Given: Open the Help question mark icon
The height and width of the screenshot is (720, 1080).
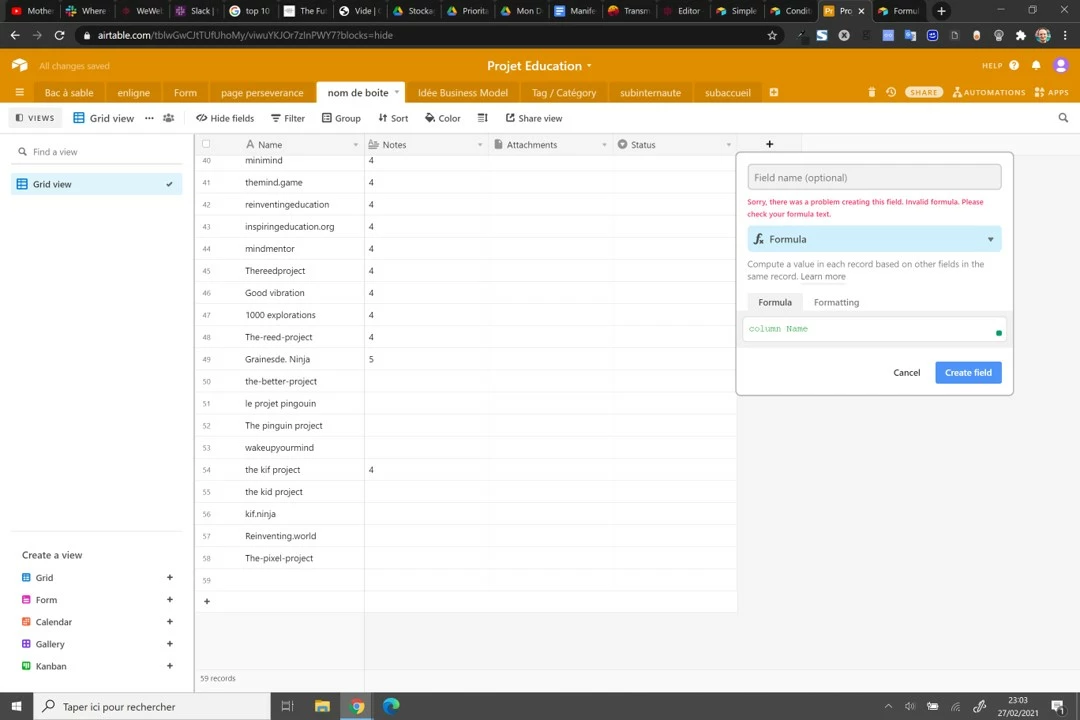Looking at the screenshot, I should click(1014, 65).
